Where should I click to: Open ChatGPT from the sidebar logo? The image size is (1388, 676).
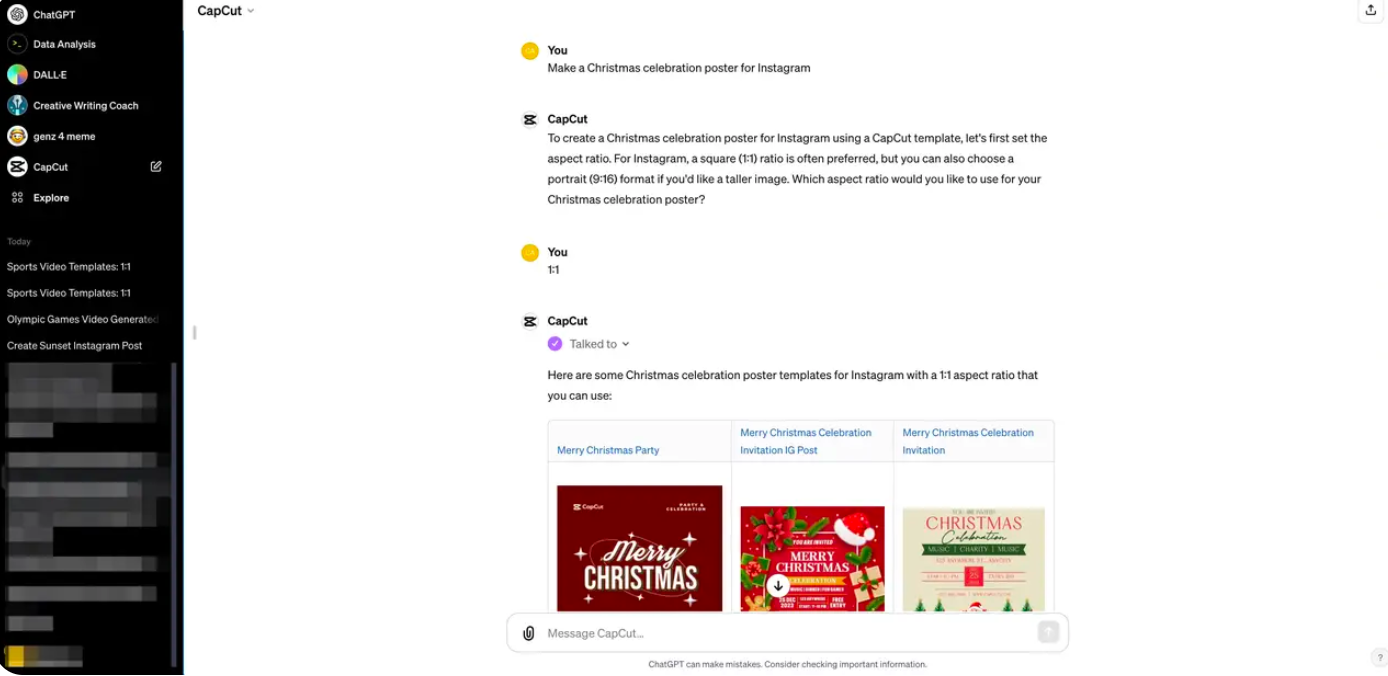[17, 14]
